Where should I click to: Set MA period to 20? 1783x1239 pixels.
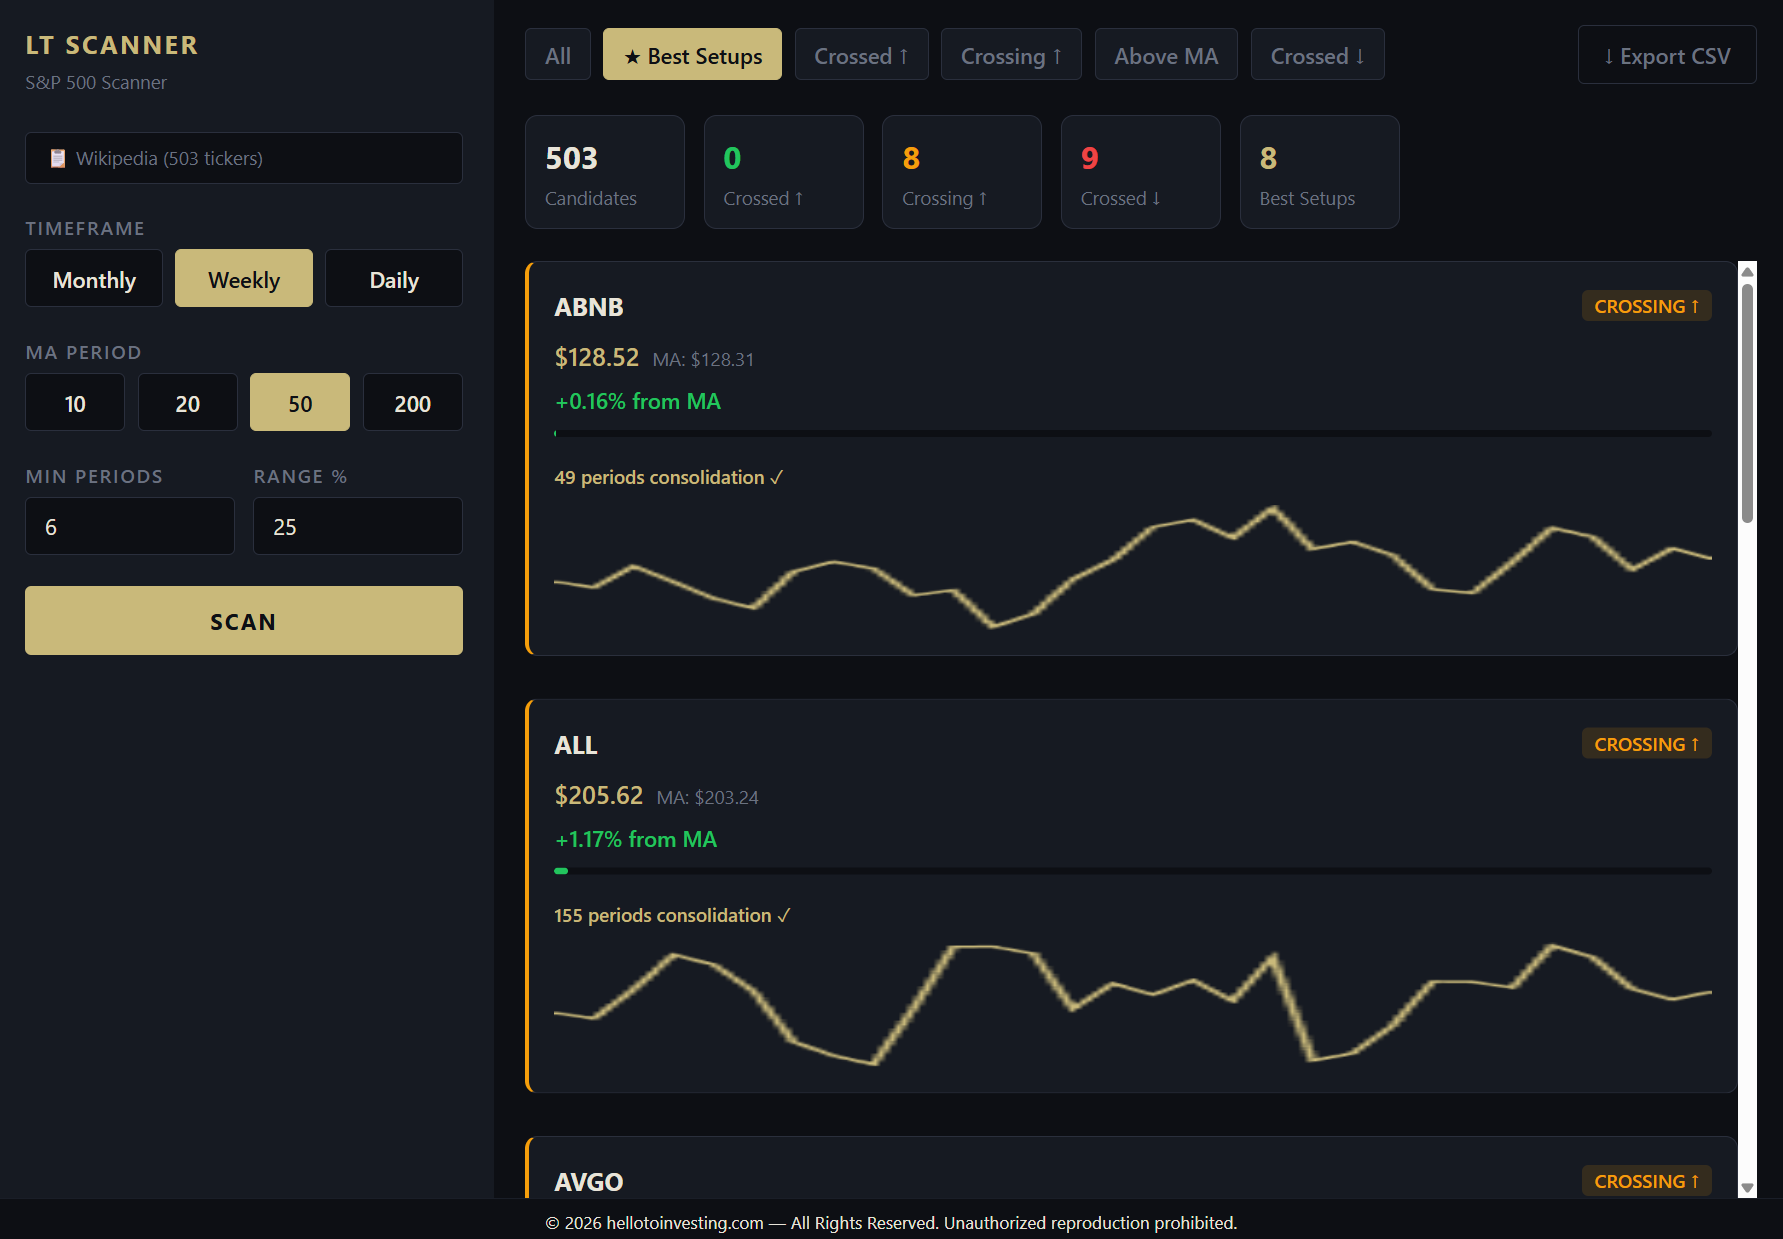pyautogui.click(x=187, y=403)
